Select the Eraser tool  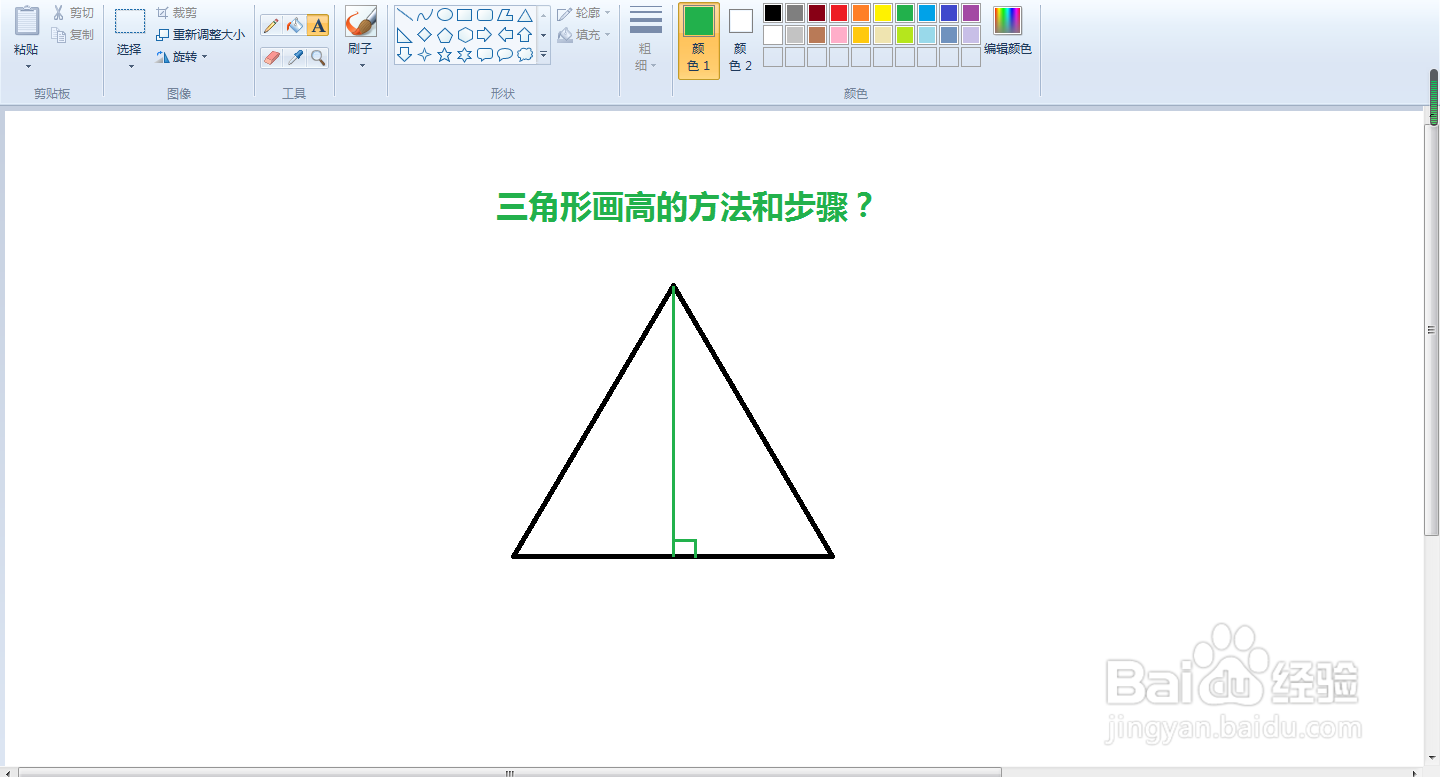click(271, 58)
